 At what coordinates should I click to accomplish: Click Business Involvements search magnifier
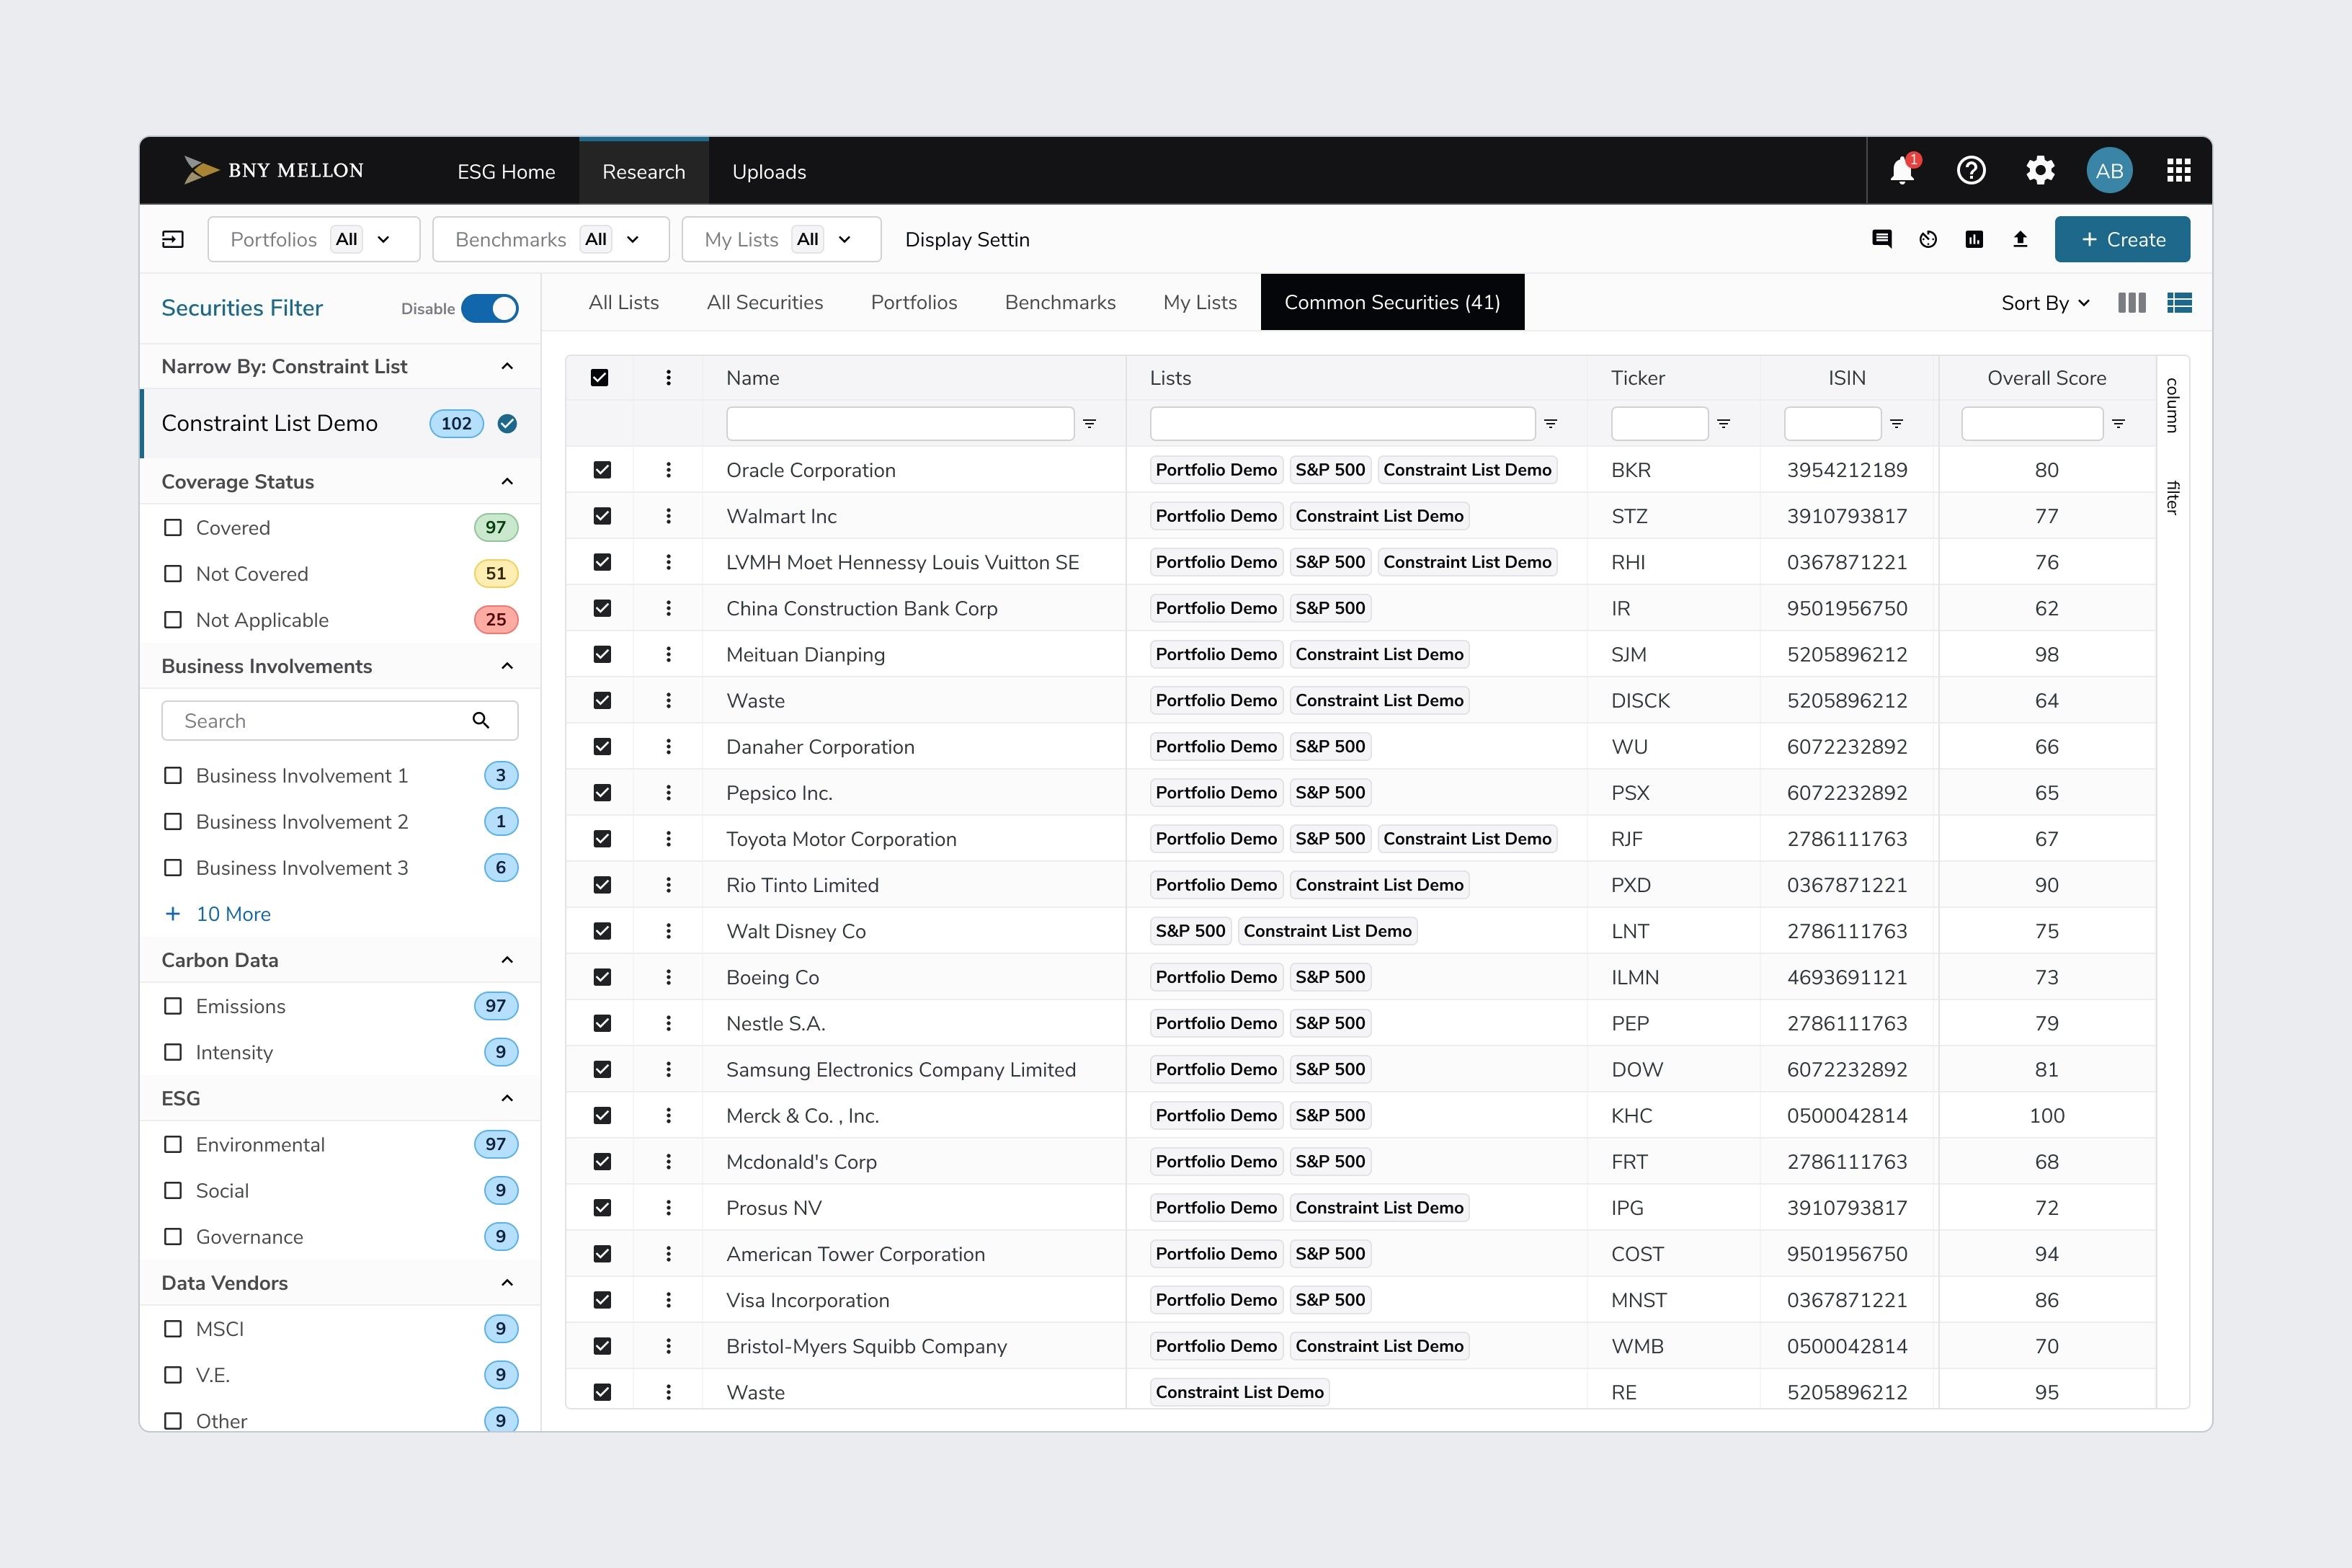click(x=481, y=721)
